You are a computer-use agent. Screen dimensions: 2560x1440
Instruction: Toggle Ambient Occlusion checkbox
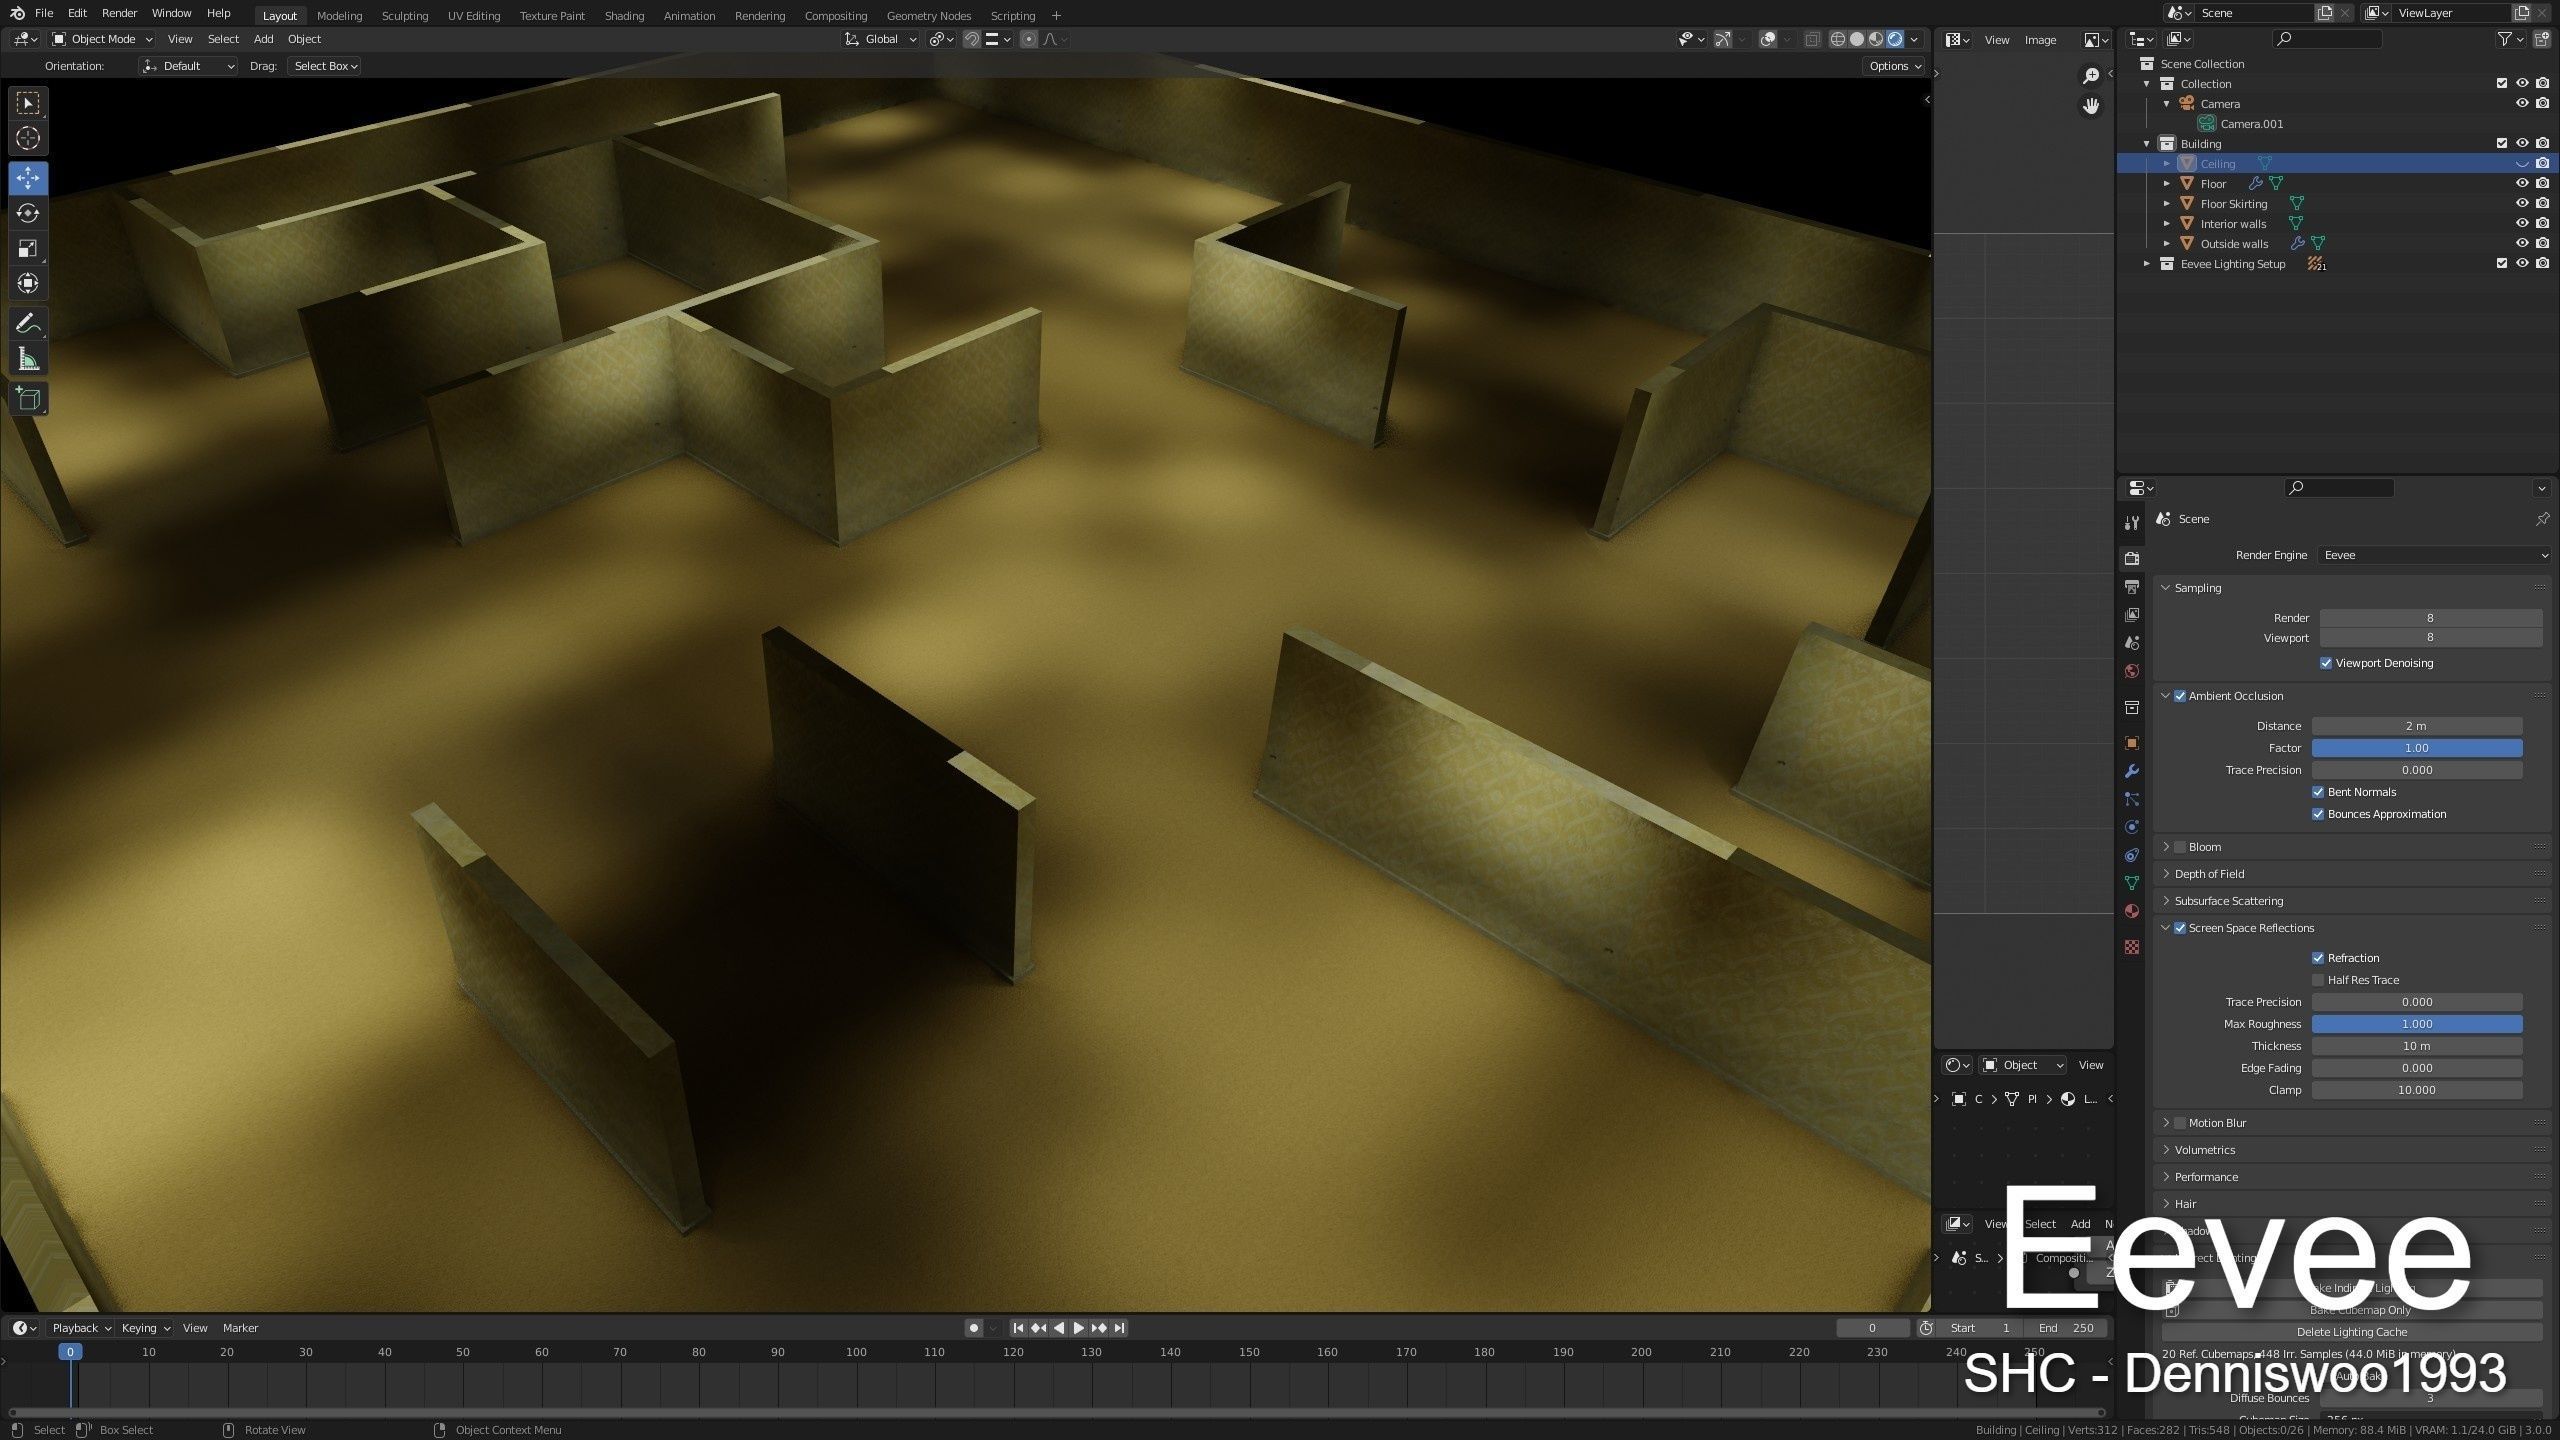[2180, 696]
